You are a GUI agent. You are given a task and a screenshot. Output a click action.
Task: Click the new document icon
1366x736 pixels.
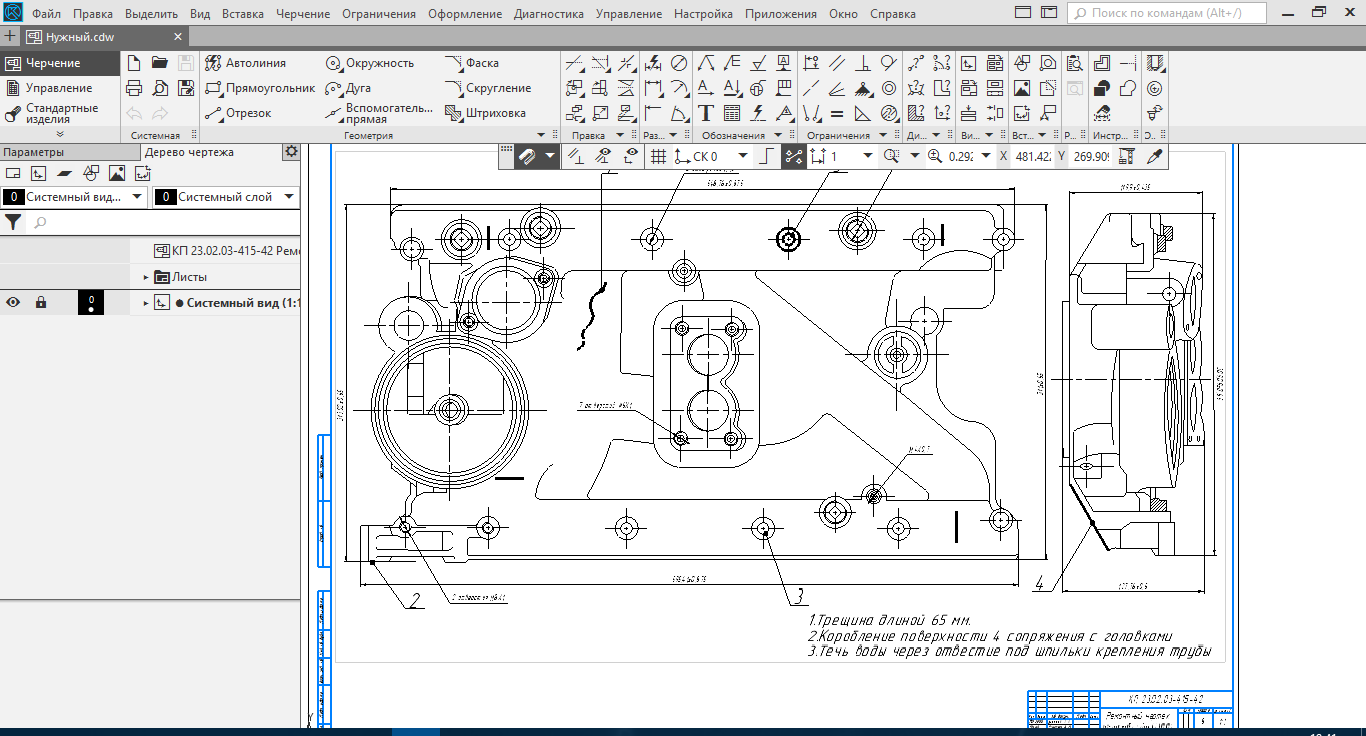134,62
